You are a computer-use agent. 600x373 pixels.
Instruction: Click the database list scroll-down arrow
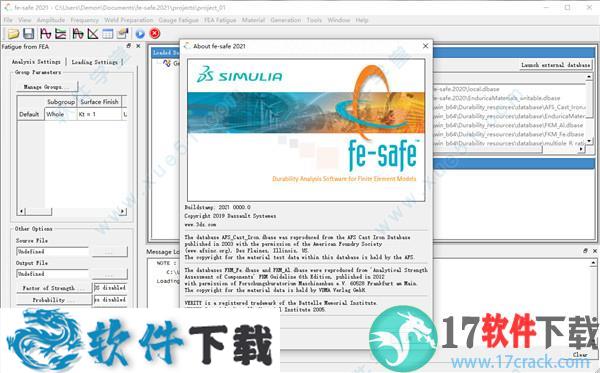pos(589,141)
